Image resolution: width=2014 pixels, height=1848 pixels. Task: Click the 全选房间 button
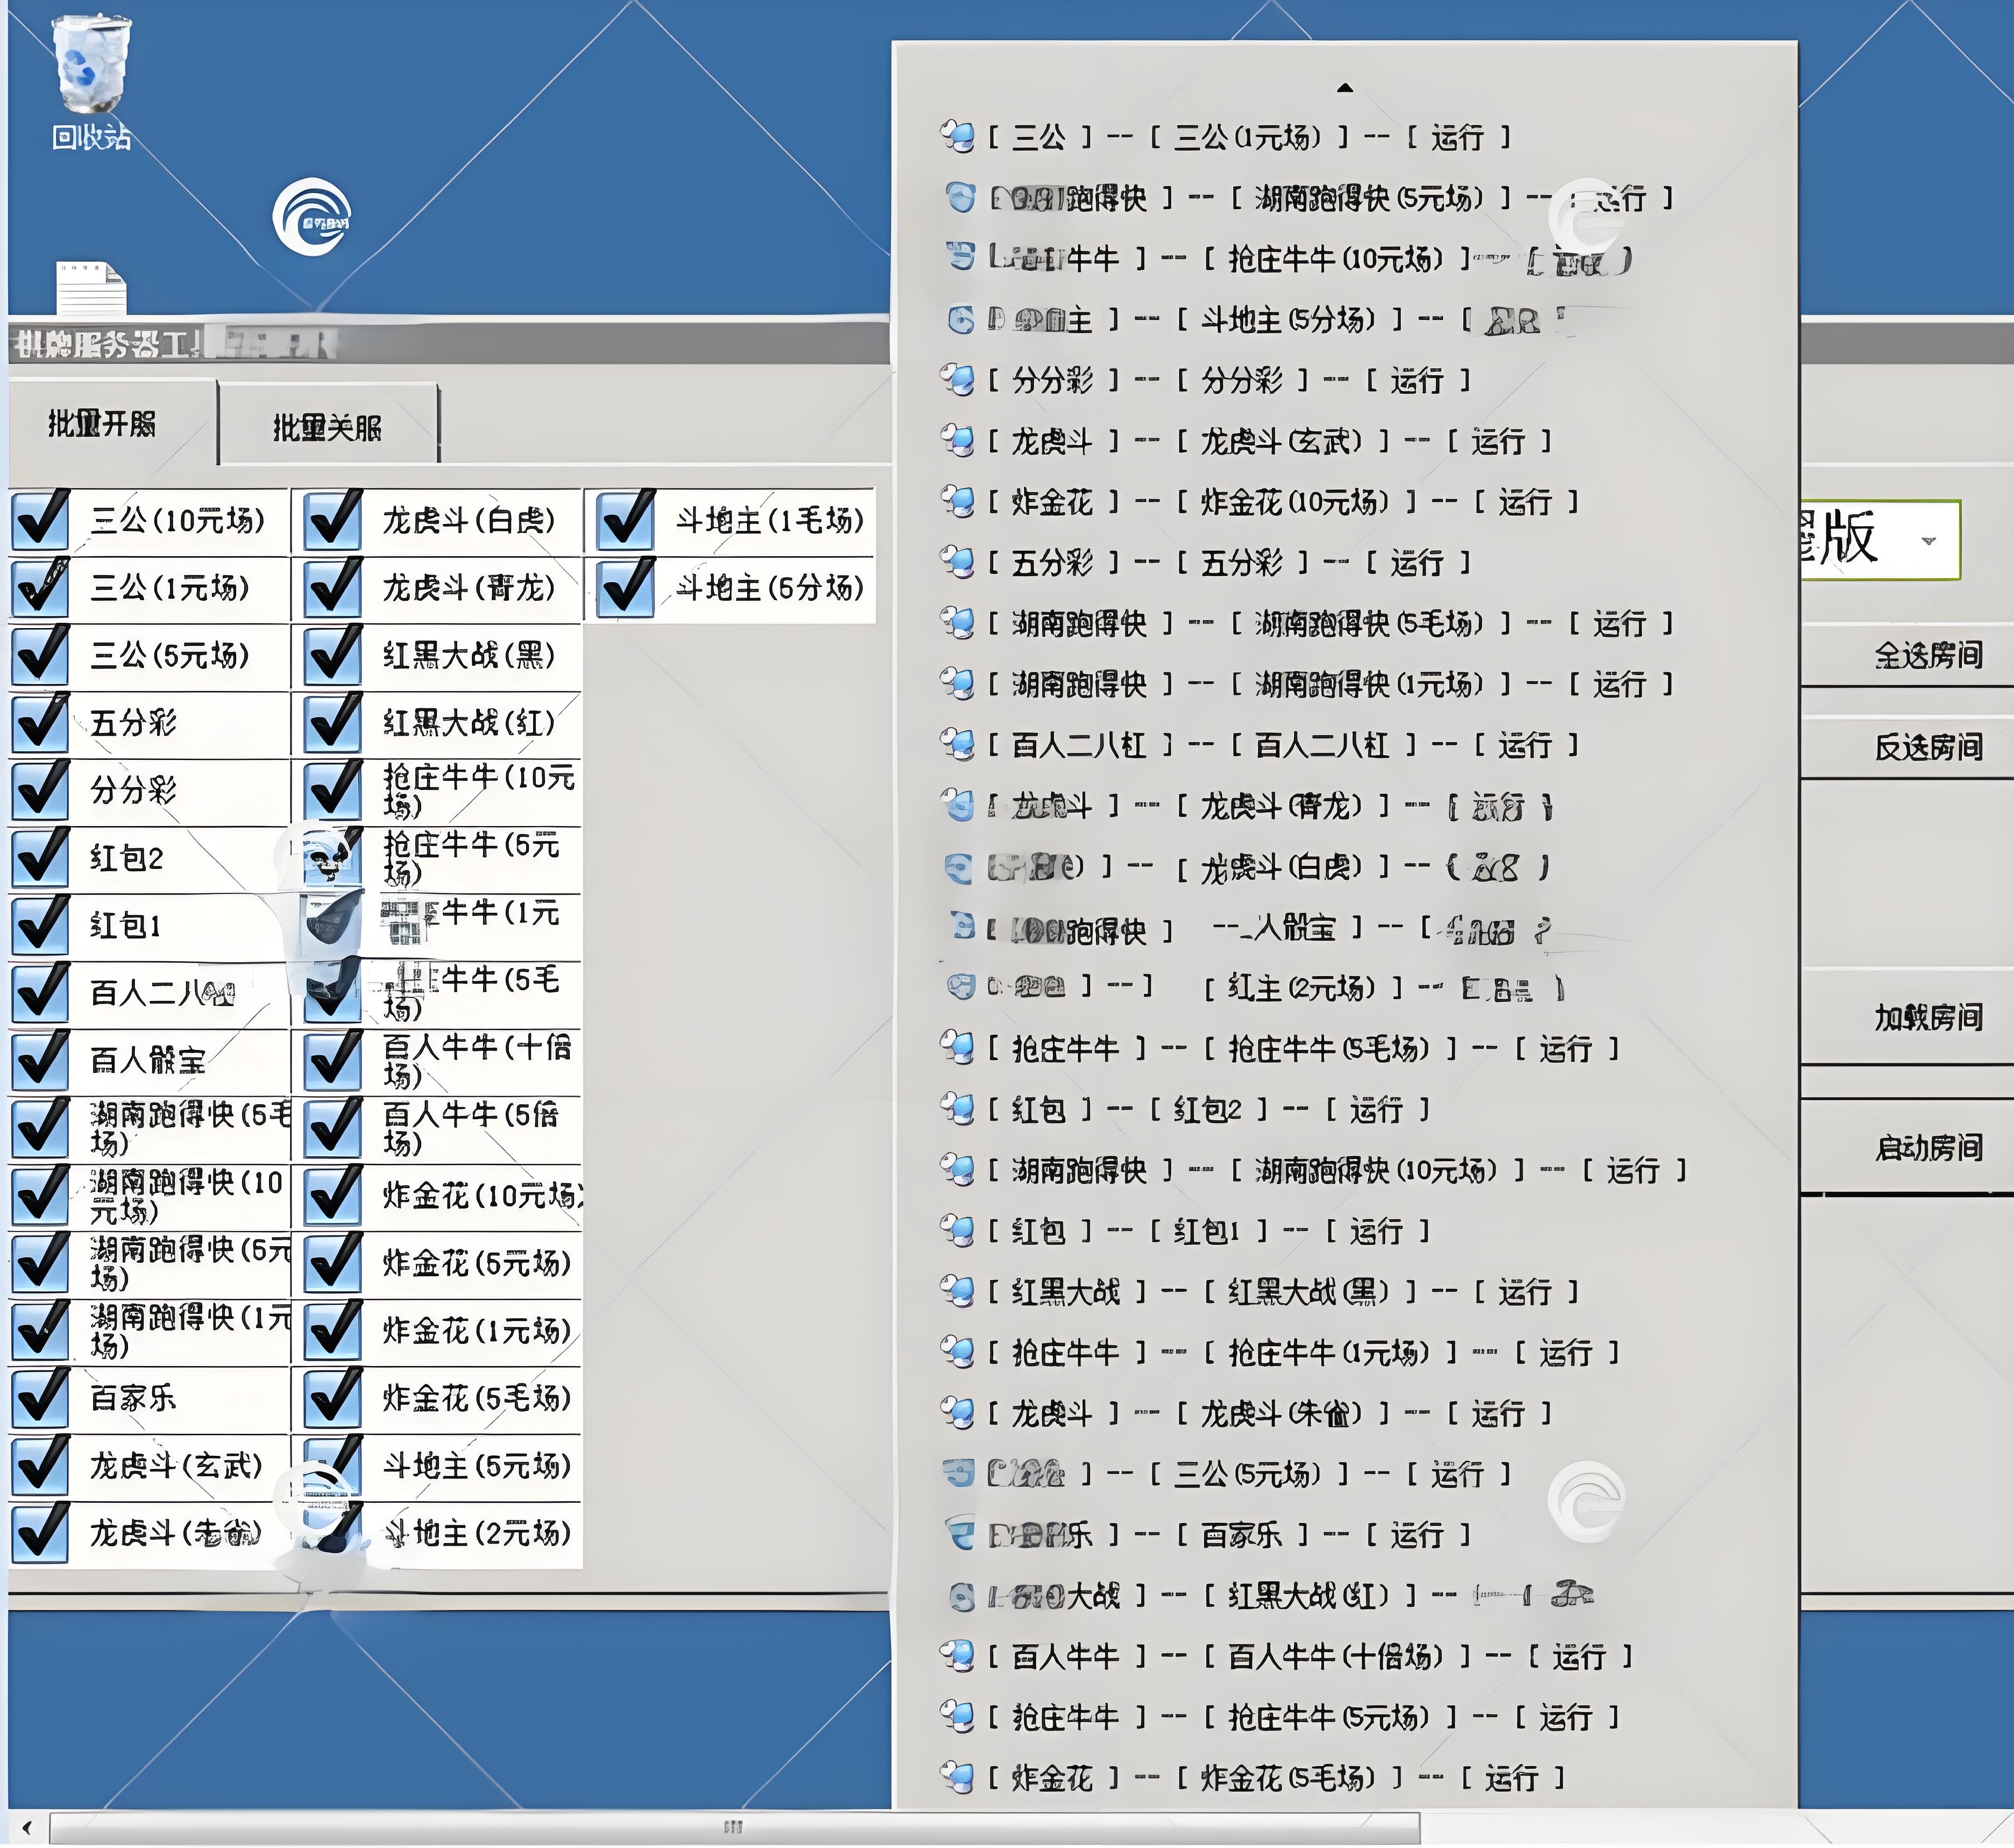(1927, 655)
